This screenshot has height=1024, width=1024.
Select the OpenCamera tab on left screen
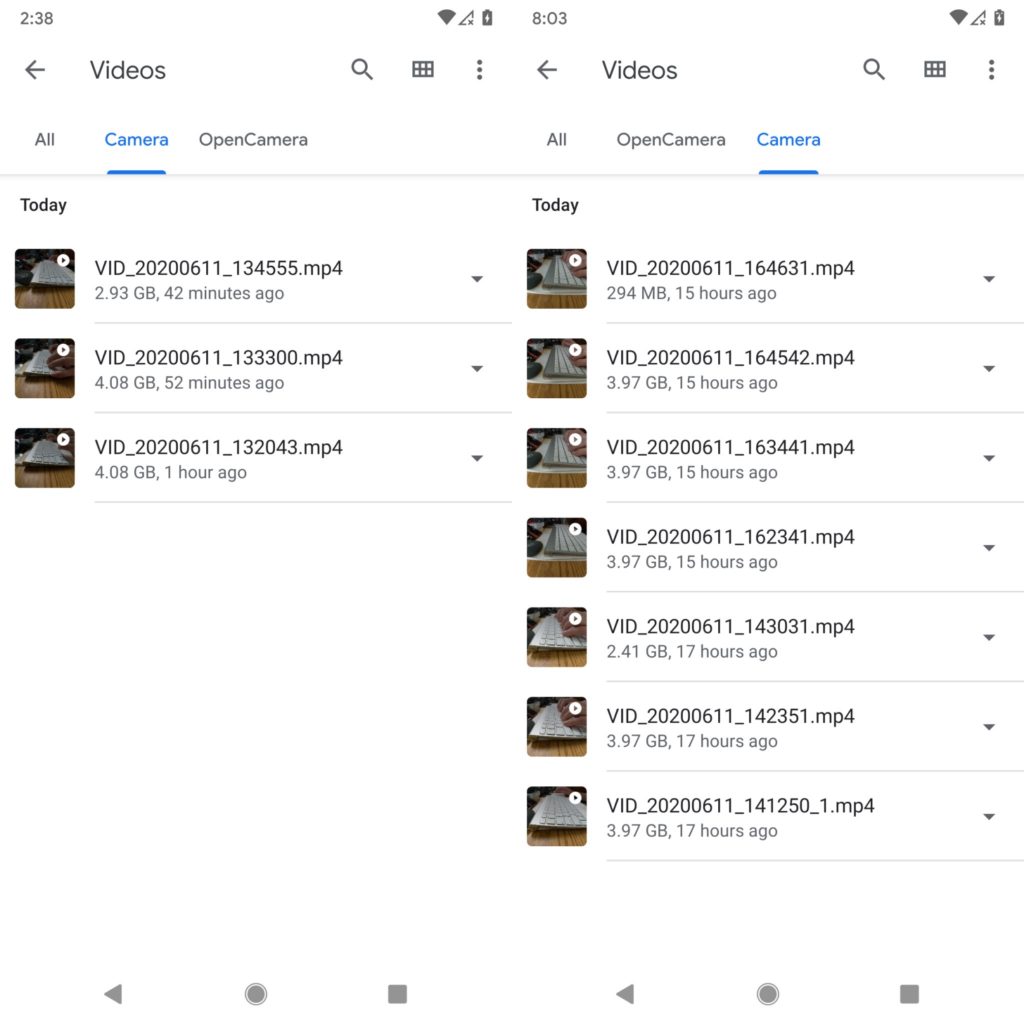(x=253, y=140)
